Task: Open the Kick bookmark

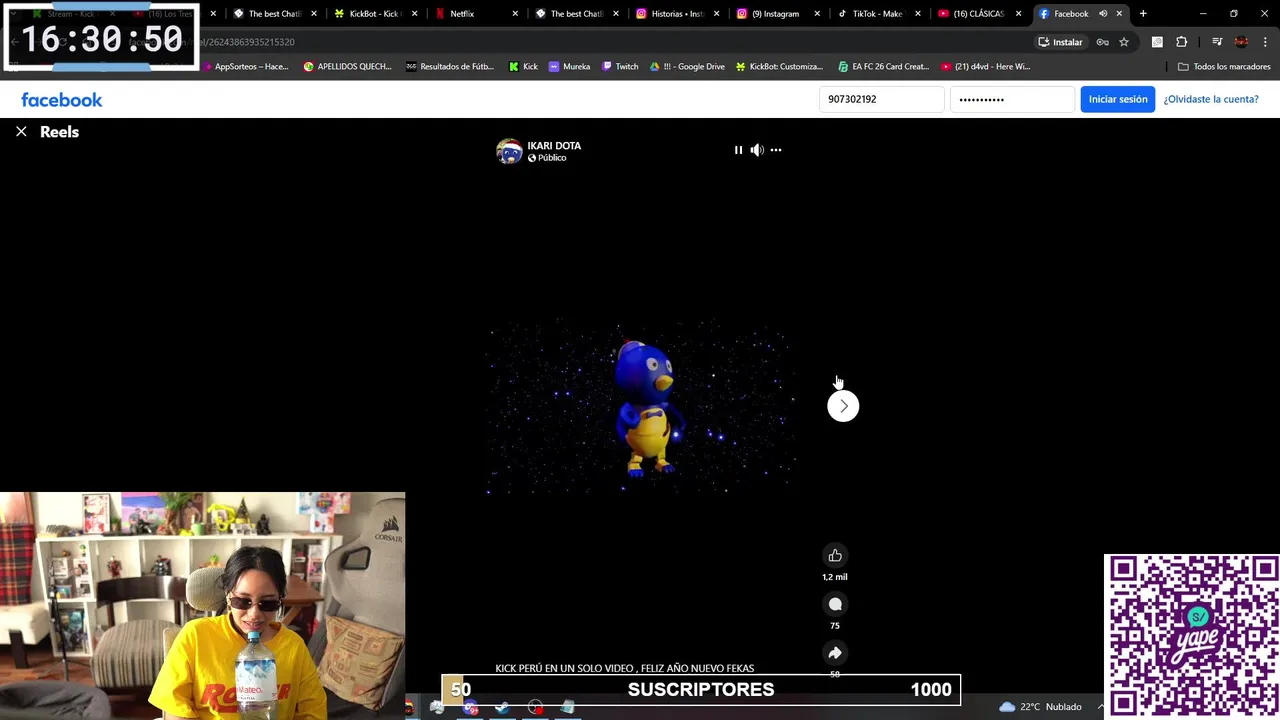Action: click(x=523, y=67)
